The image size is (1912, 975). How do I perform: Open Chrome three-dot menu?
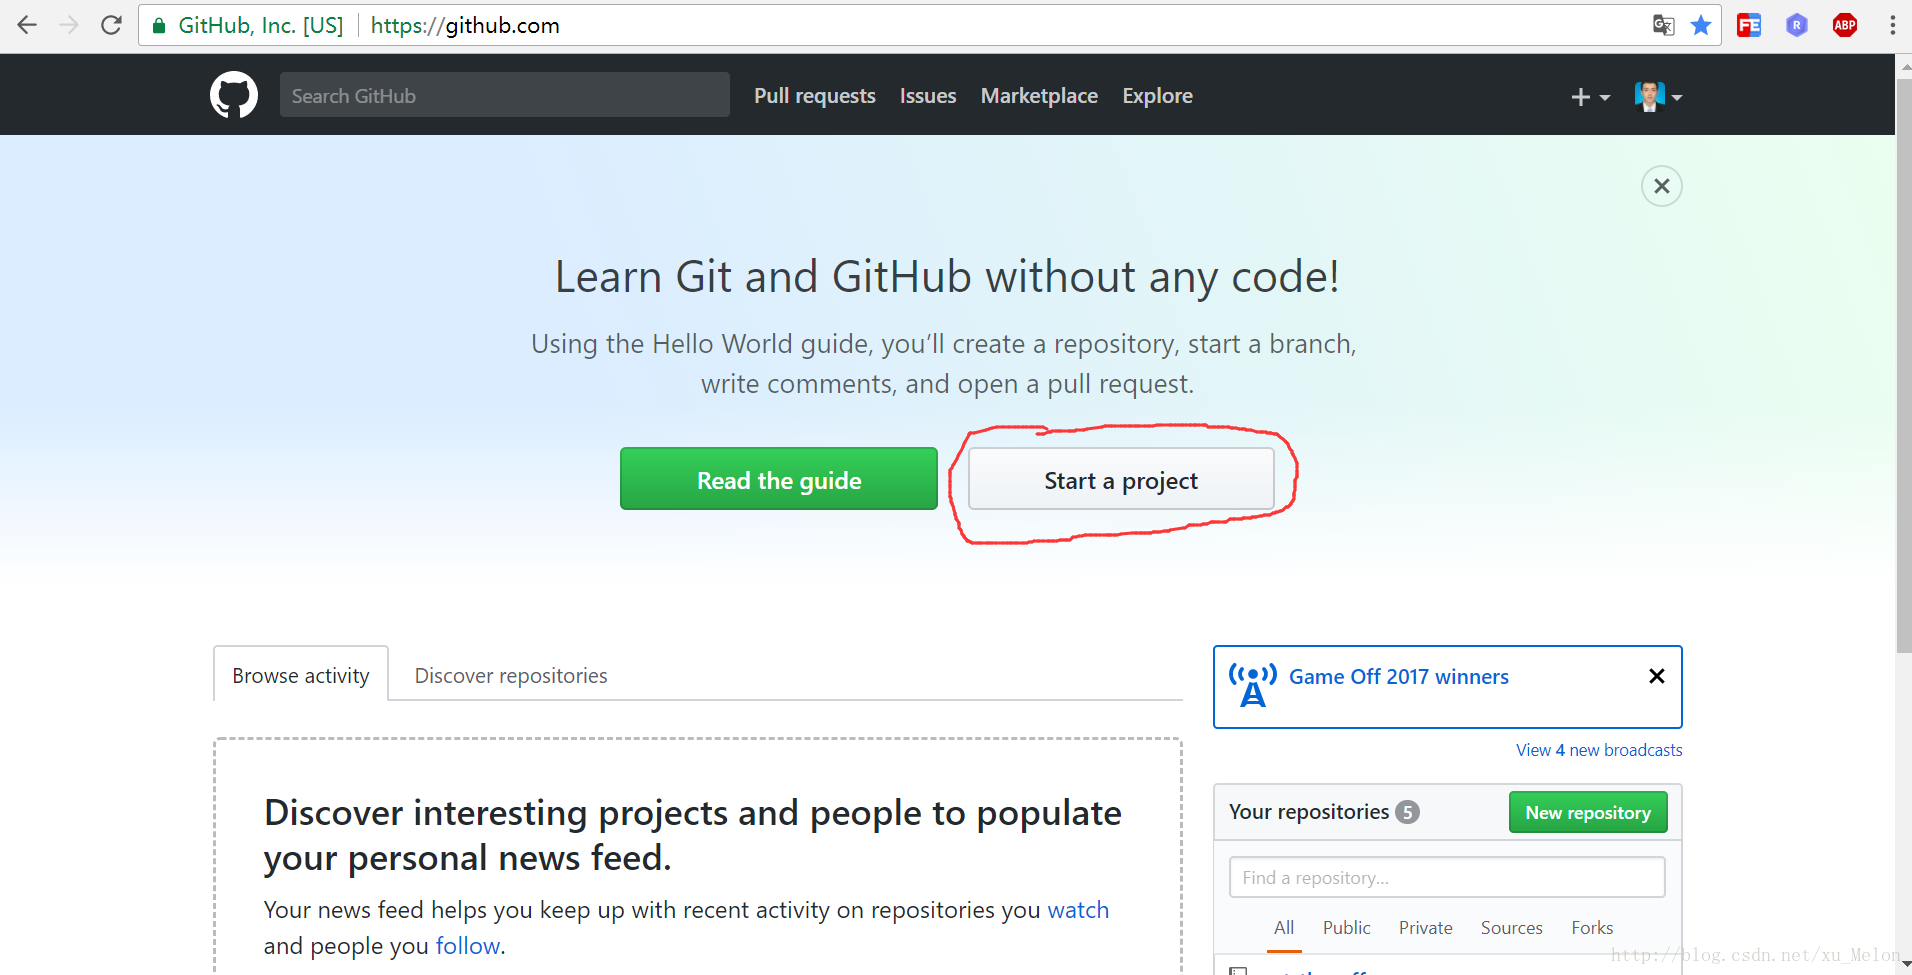(1892, 25)
